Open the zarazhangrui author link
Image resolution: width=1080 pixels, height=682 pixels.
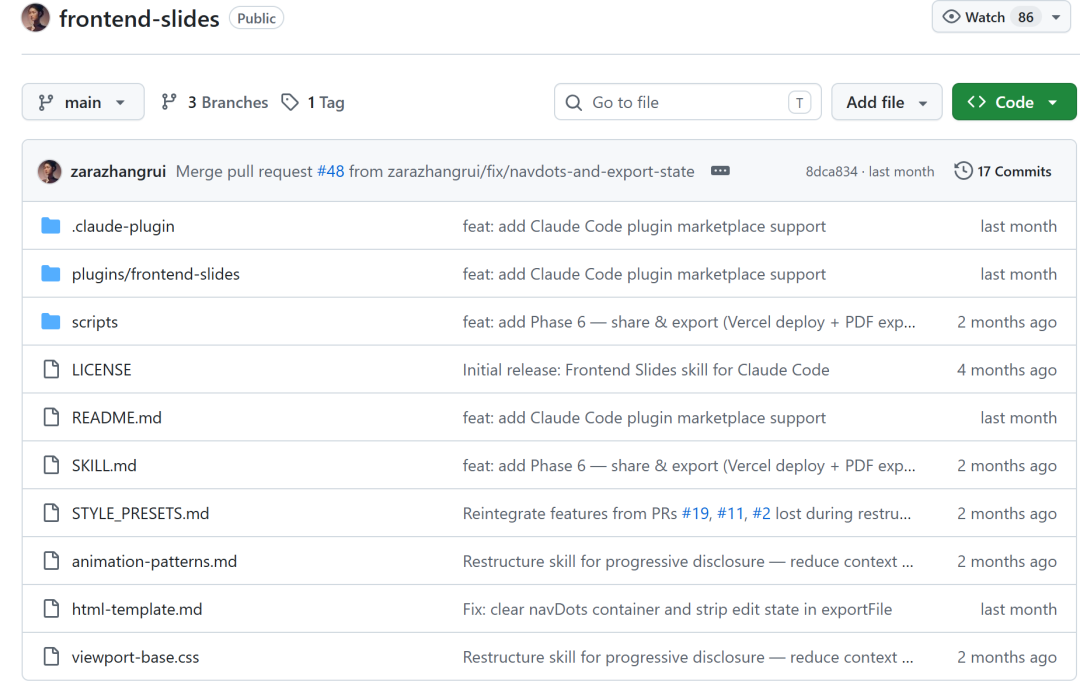118,172
